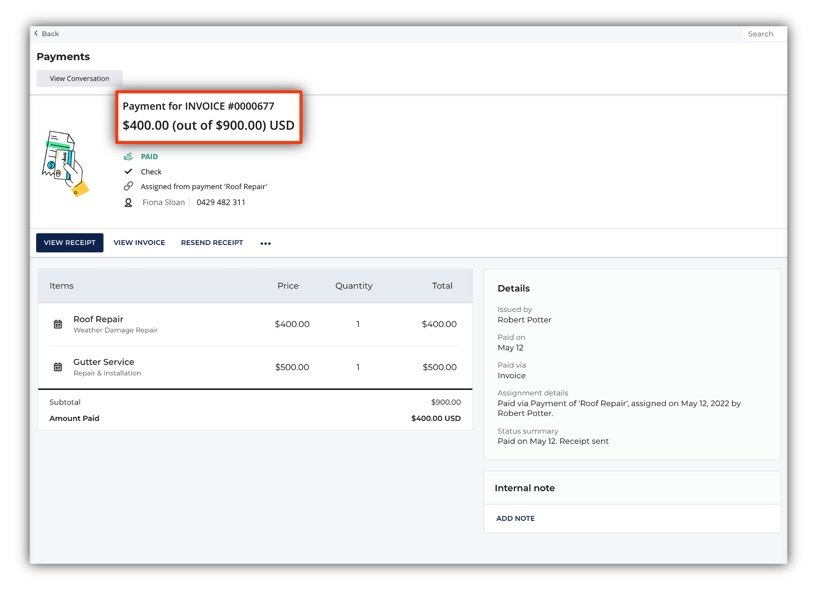Click the Paid on date May 12
Viewport: 814px width, 590px height.
510,348
